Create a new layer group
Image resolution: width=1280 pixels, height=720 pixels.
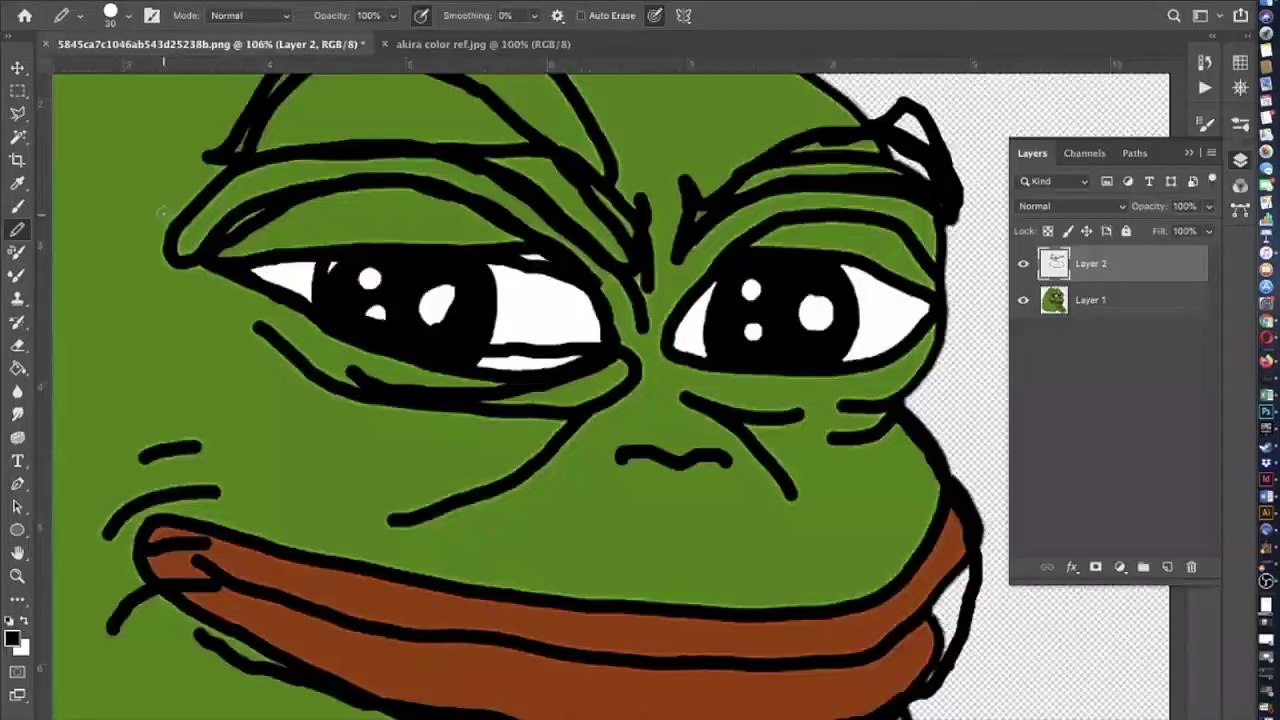1143,567
